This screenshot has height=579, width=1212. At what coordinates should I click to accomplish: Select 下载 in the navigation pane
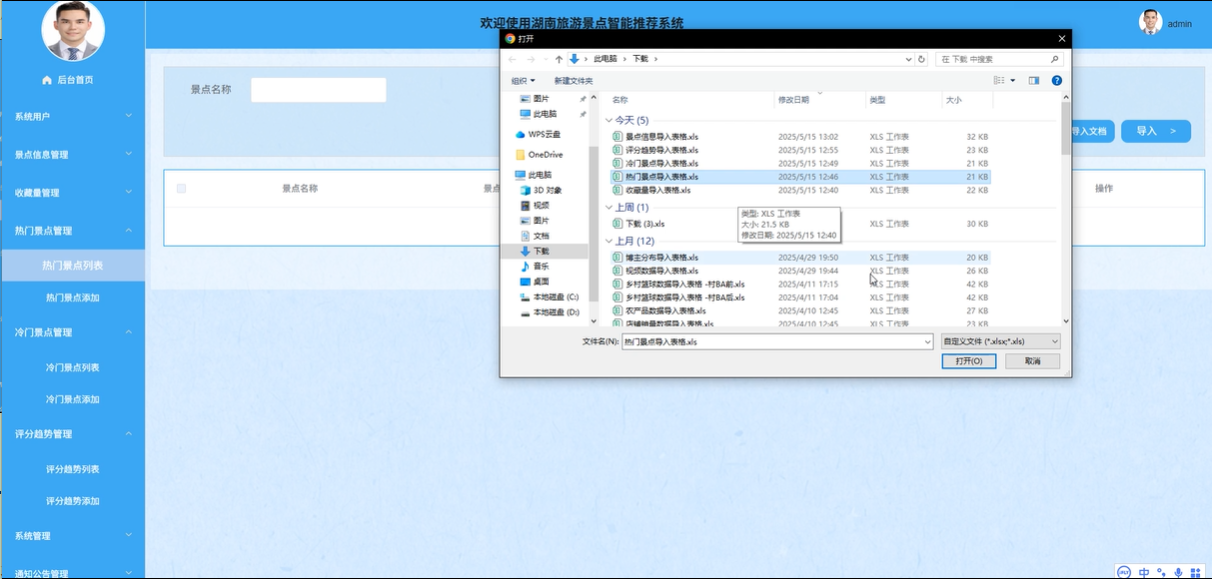[x=534, y=251]
